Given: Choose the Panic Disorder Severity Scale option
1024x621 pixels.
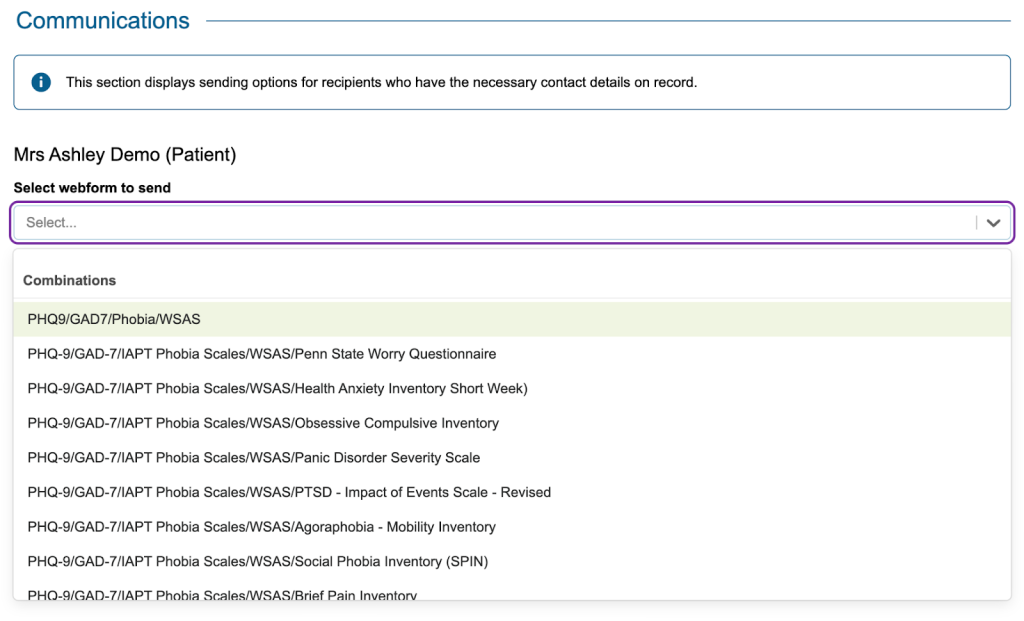Looking at the screenshot, I should coord(254,458).
